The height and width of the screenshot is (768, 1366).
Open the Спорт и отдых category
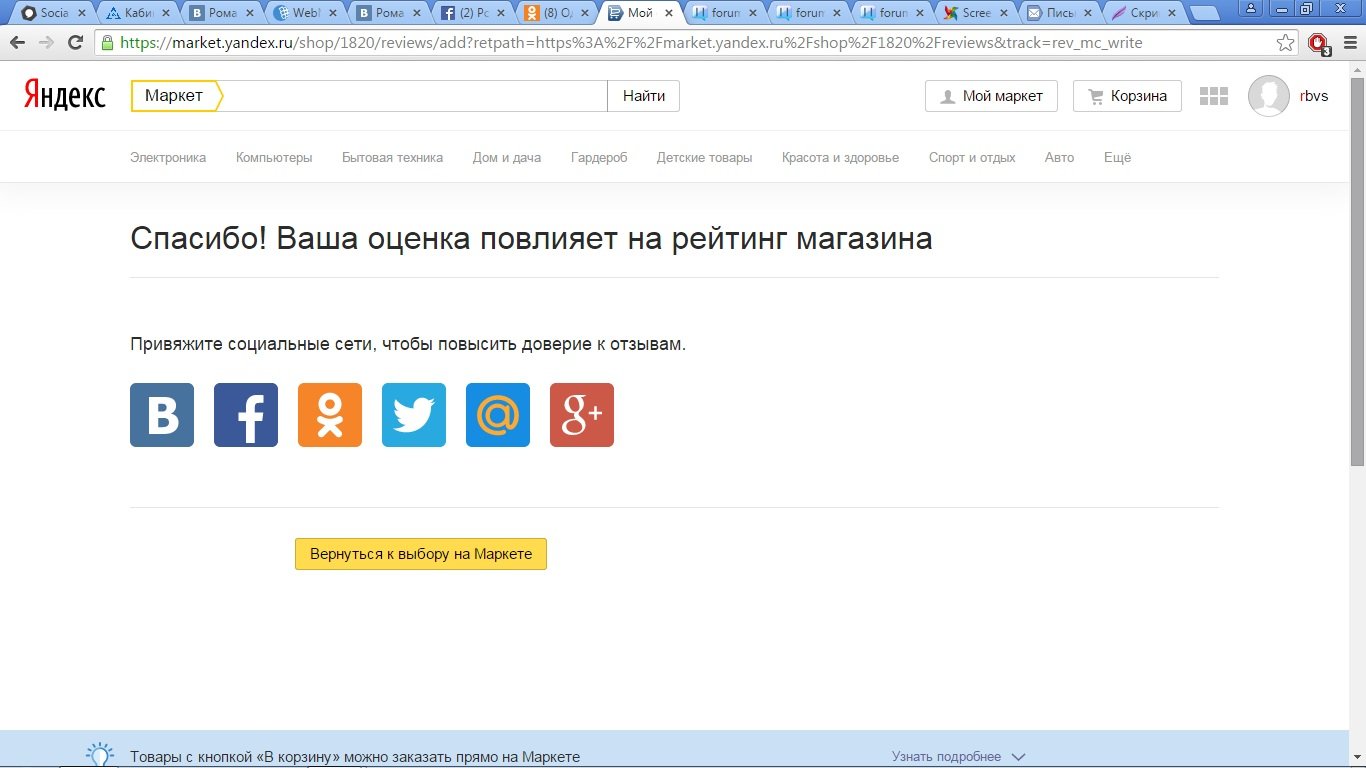[972, 157]
